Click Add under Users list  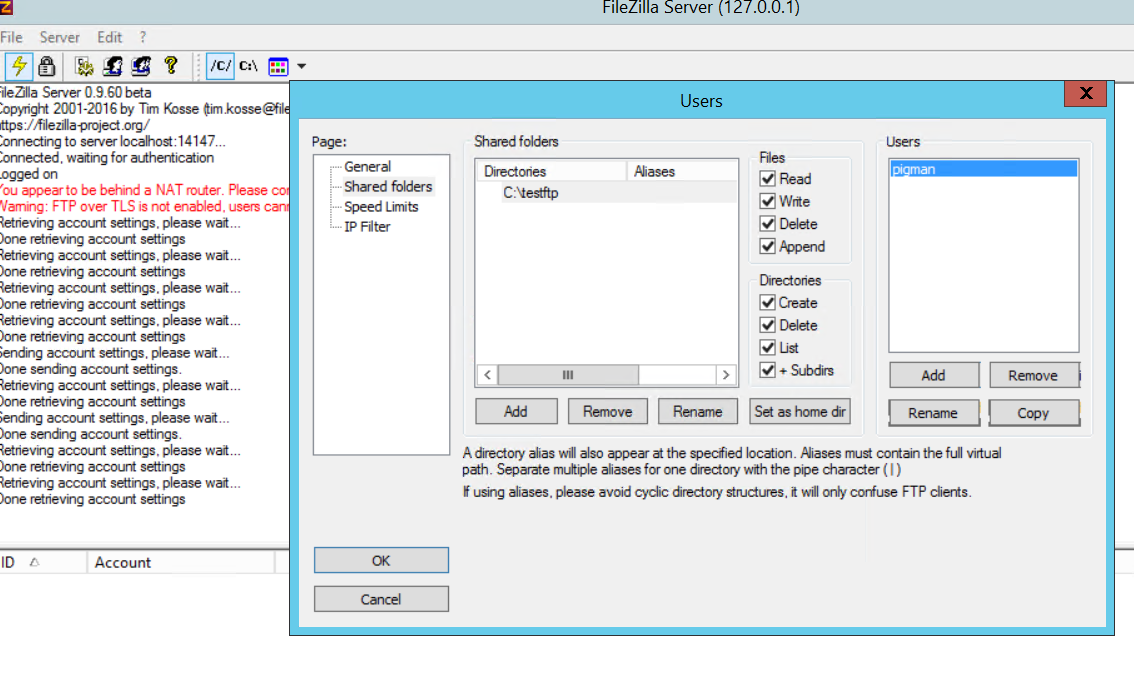934,375
